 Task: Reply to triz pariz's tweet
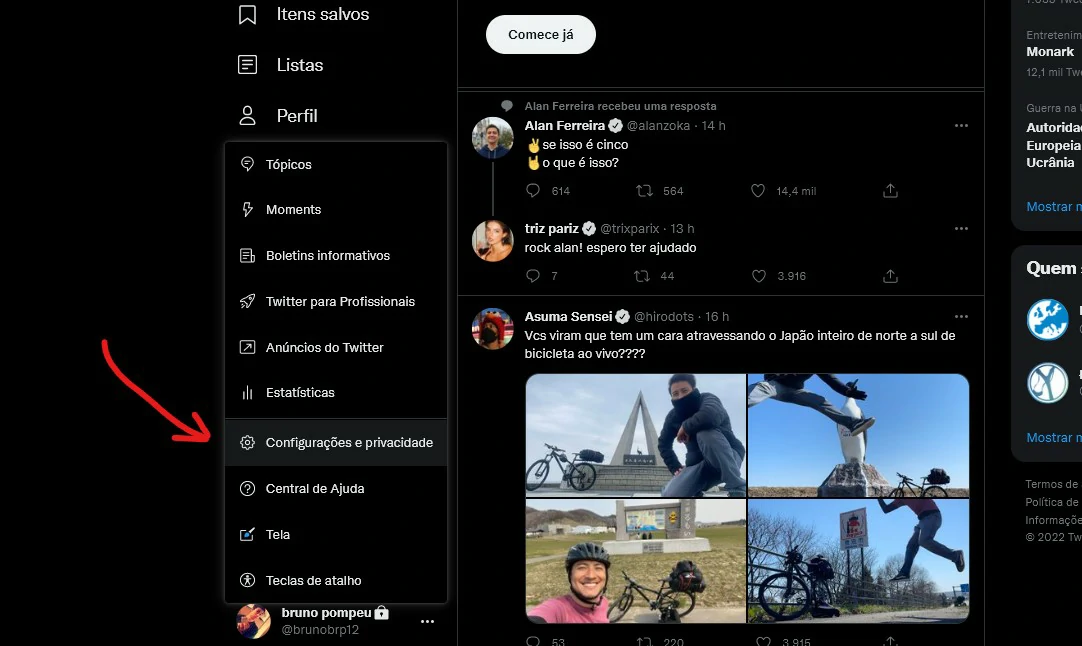pyautogui.click(x=533, y=276)
